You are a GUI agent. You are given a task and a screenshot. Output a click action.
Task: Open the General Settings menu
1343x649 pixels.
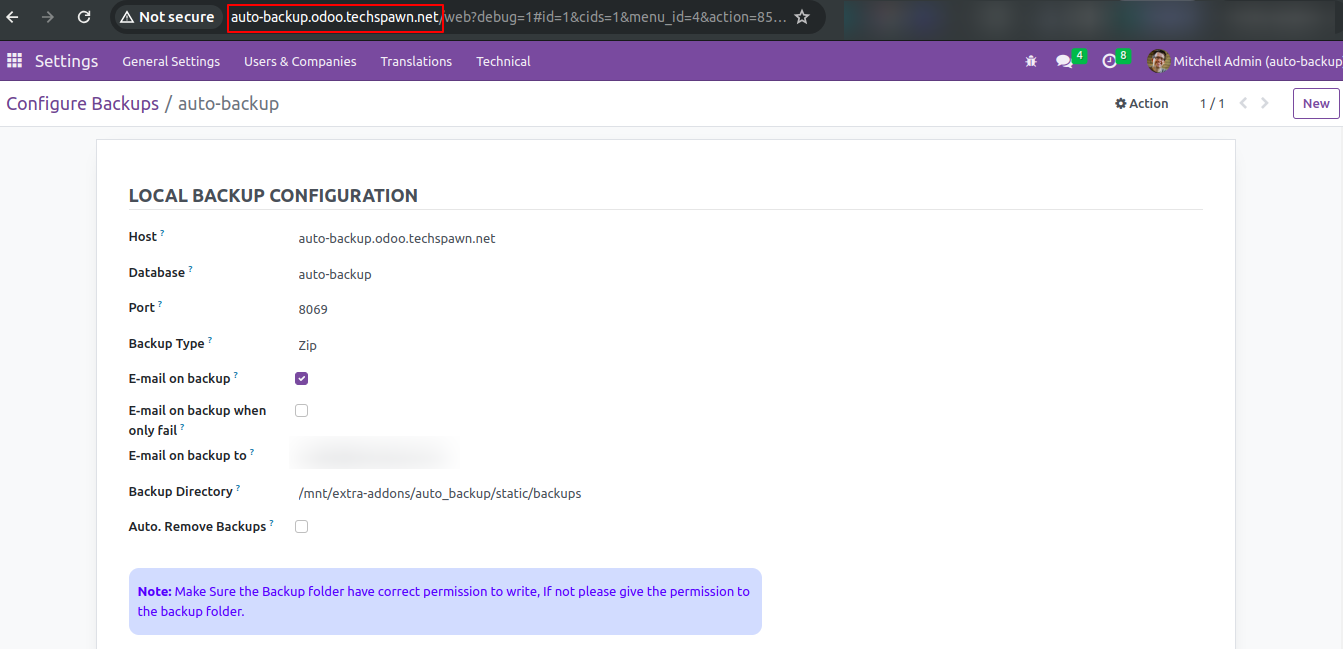pyautogui.click(x=171, y=61)
